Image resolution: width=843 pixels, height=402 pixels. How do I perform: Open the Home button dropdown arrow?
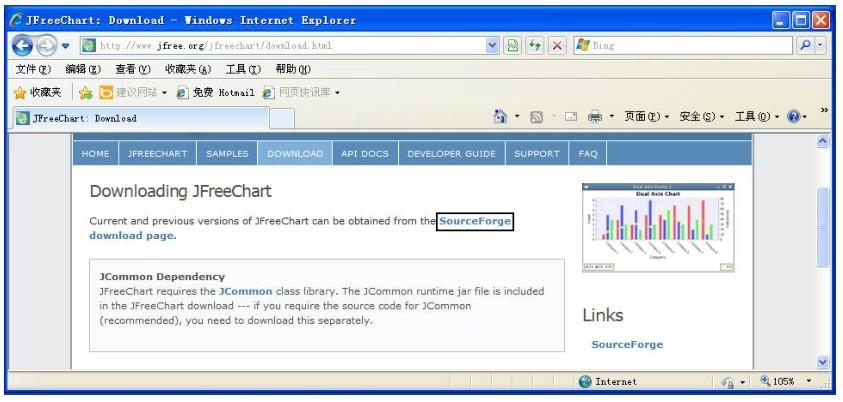coord(517,116)
